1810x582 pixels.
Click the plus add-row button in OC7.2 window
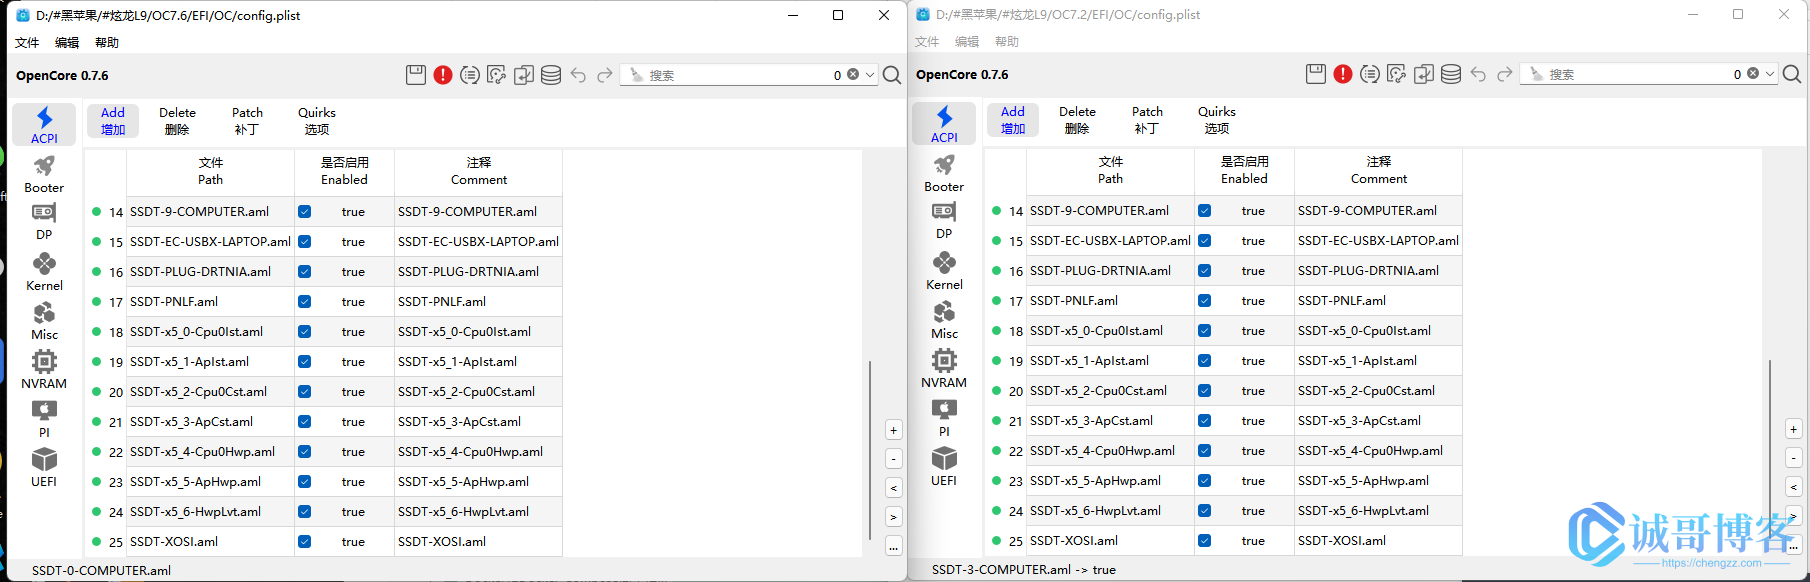pyautogui.click(x=1794, y=430)
